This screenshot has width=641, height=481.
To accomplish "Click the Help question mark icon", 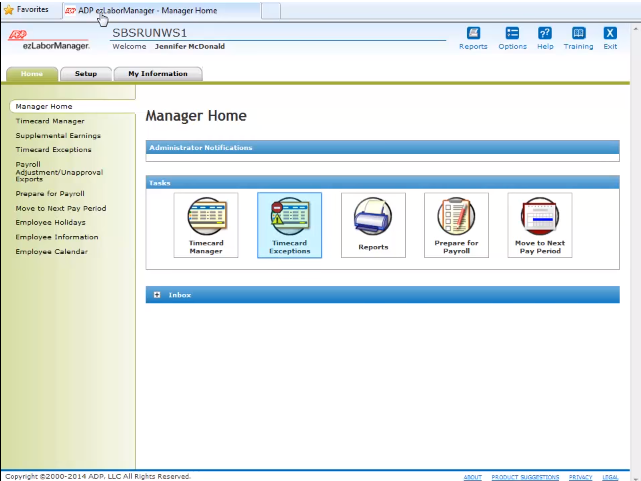I will pyautogui.click(x=545, y=34).
